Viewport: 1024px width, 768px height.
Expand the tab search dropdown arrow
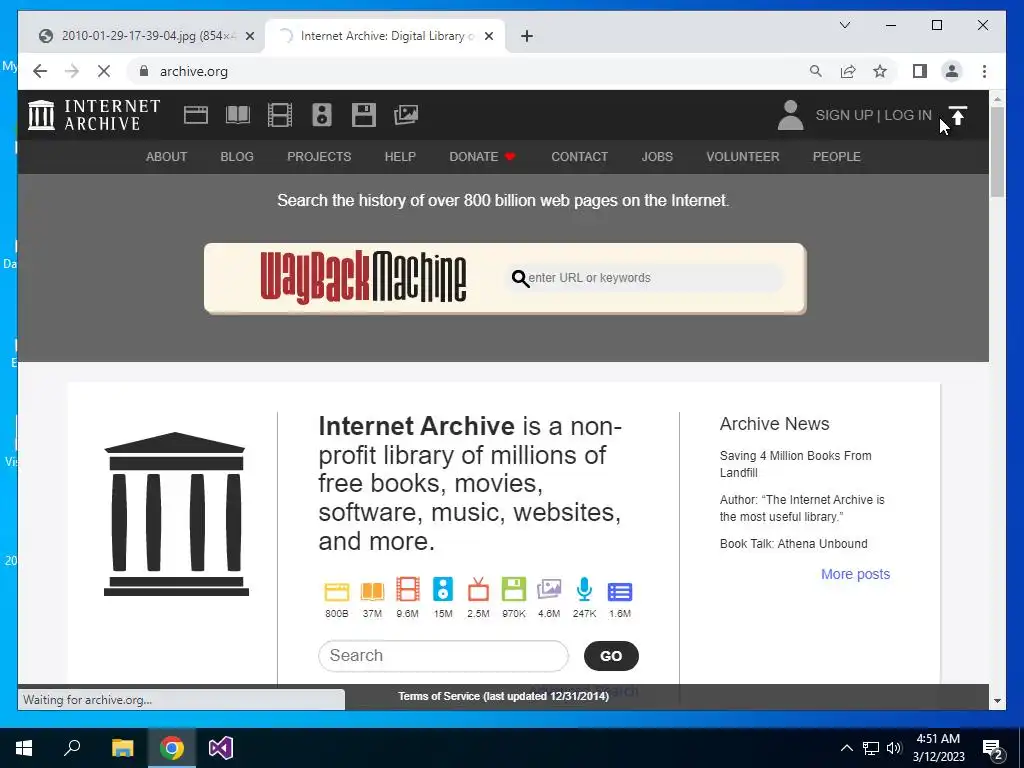coord(844,25)
